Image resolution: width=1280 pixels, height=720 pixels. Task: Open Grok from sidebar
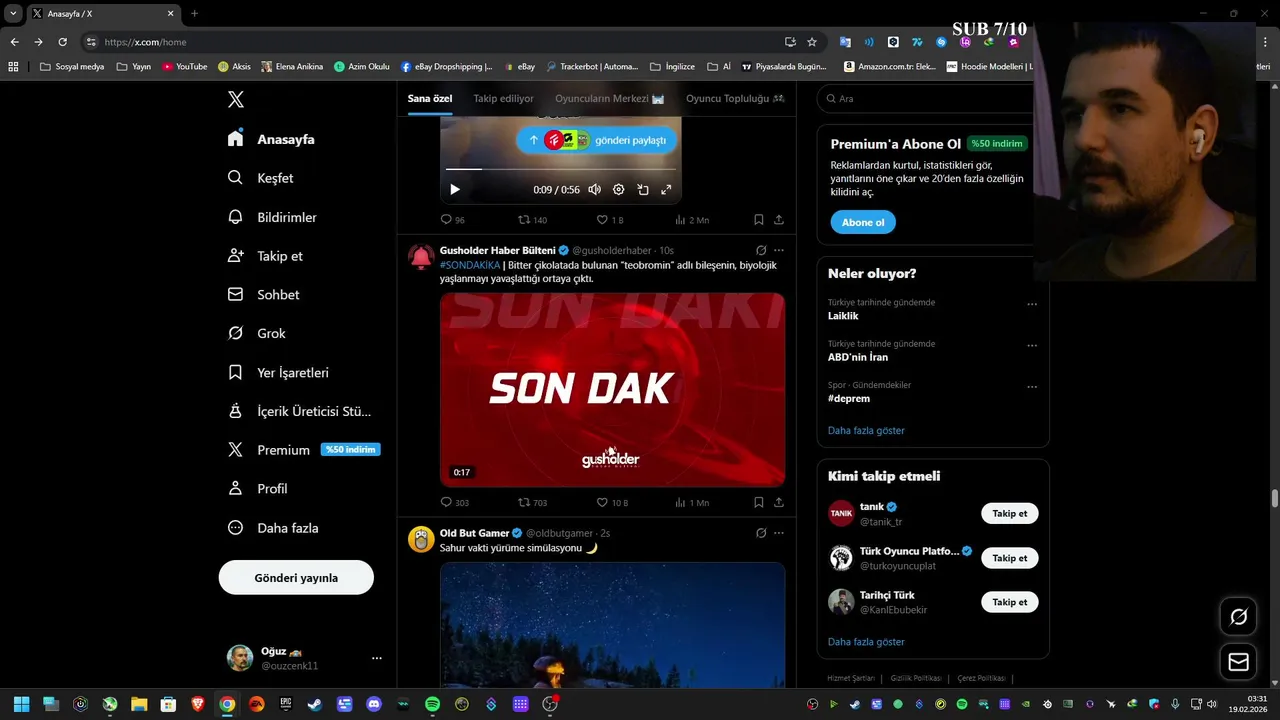256,333
